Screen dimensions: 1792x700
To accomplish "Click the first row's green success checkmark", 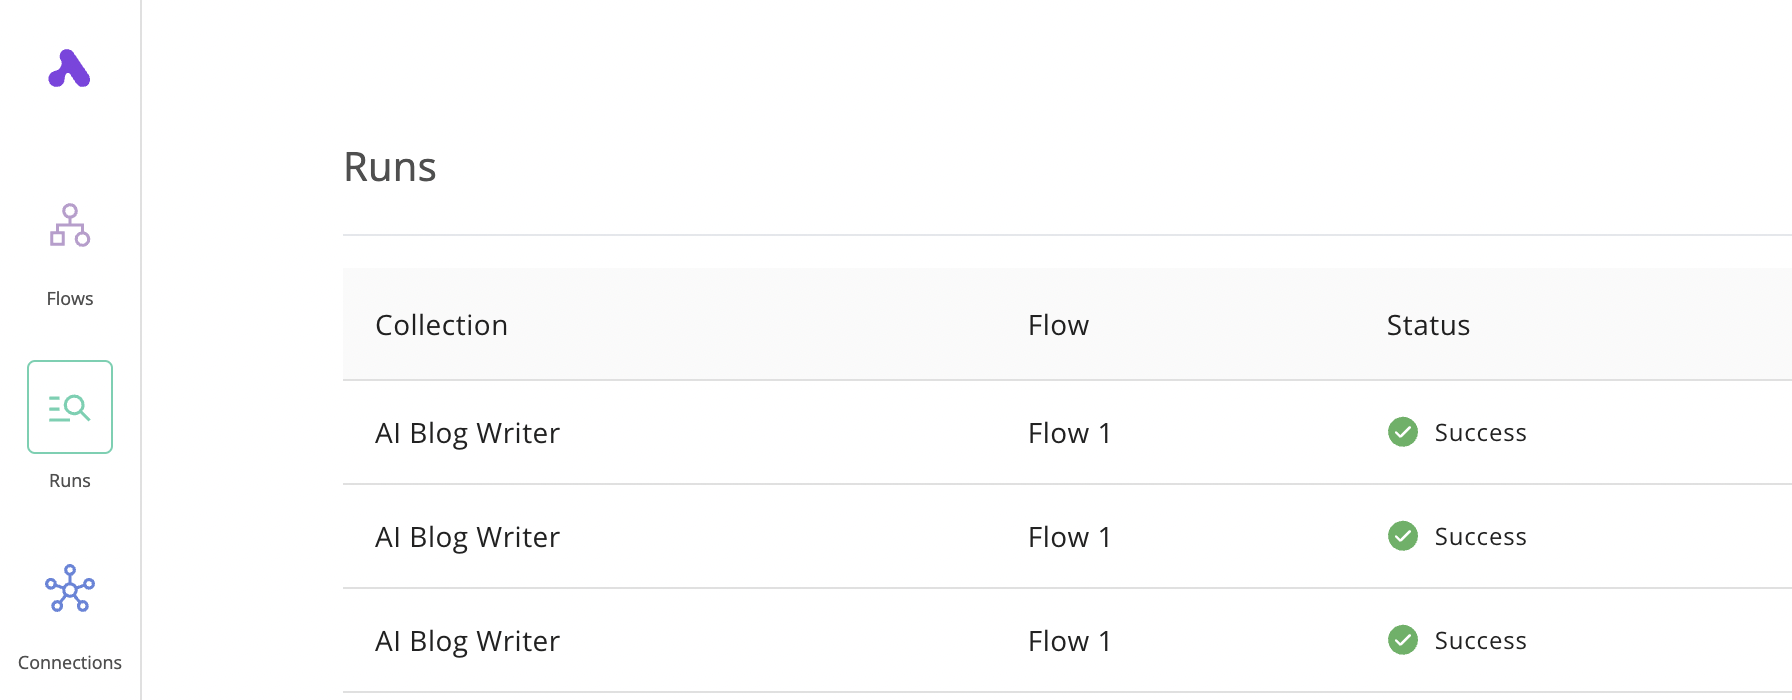I will click(x=1403, y=432).
